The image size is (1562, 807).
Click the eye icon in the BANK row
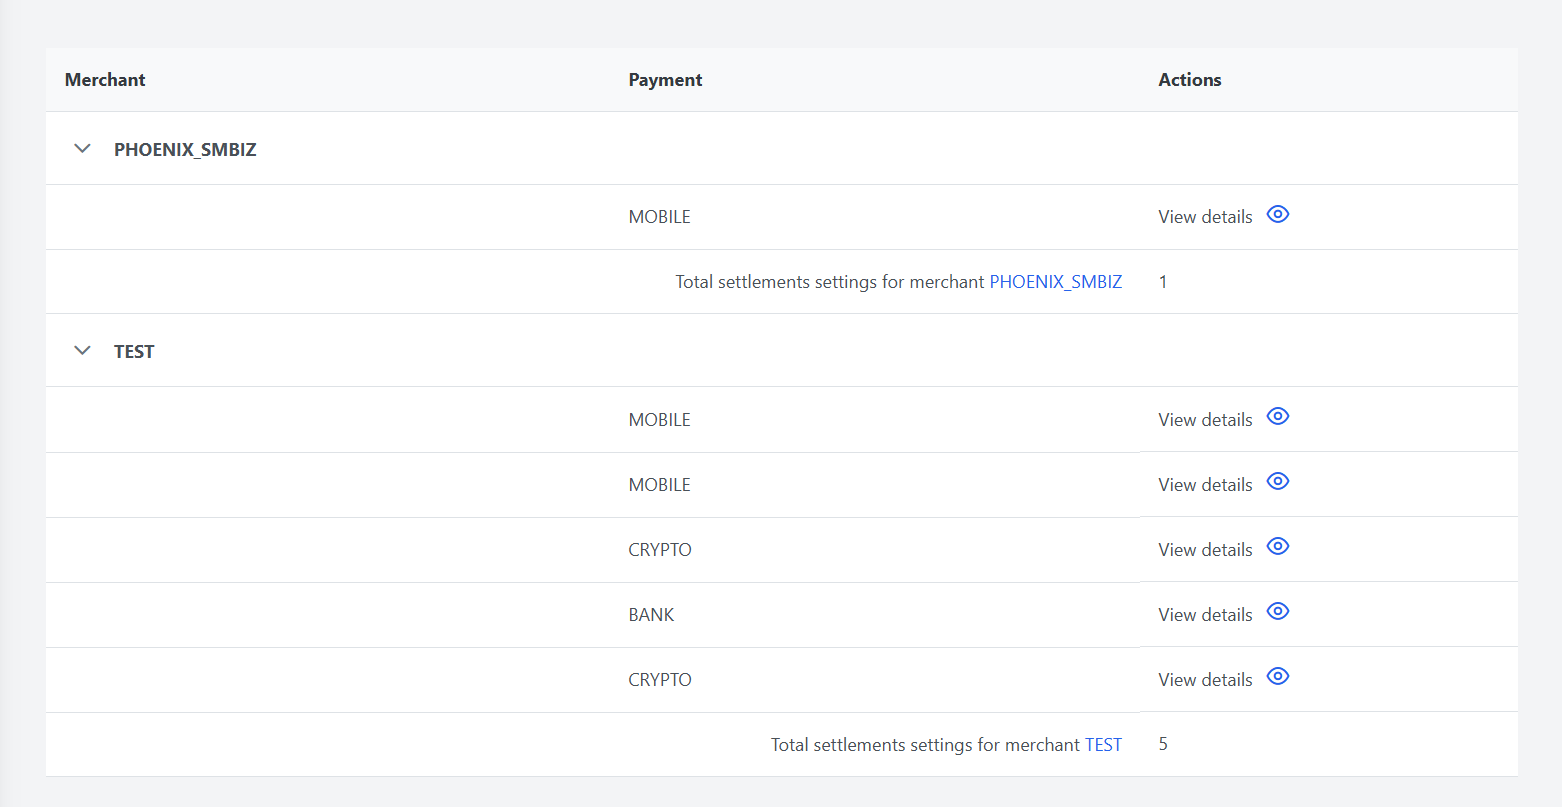[x=1277, y=612]
